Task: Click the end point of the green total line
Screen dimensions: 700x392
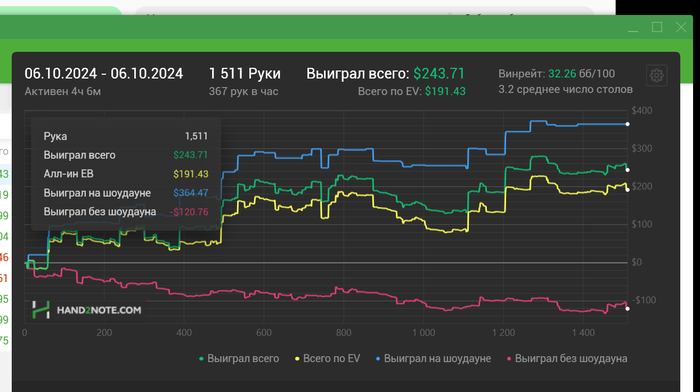Action: 627,170
